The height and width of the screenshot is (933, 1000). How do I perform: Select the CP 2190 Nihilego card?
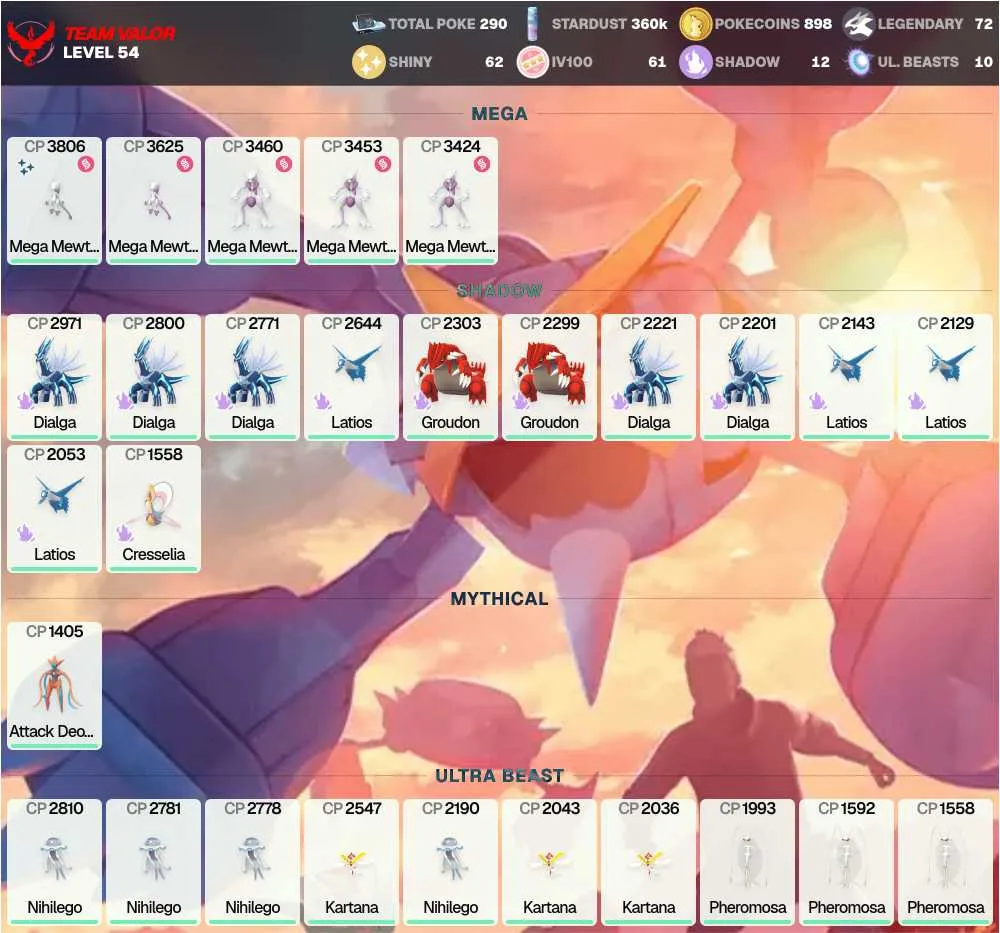(450, 862)
